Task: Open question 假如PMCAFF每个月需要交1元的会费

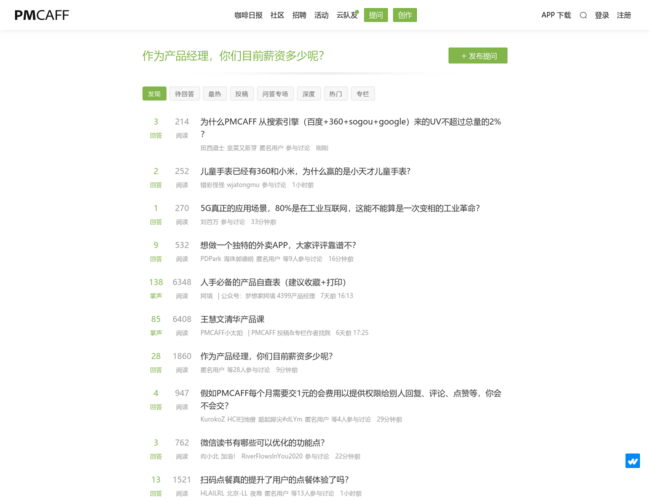Action: 351,399
